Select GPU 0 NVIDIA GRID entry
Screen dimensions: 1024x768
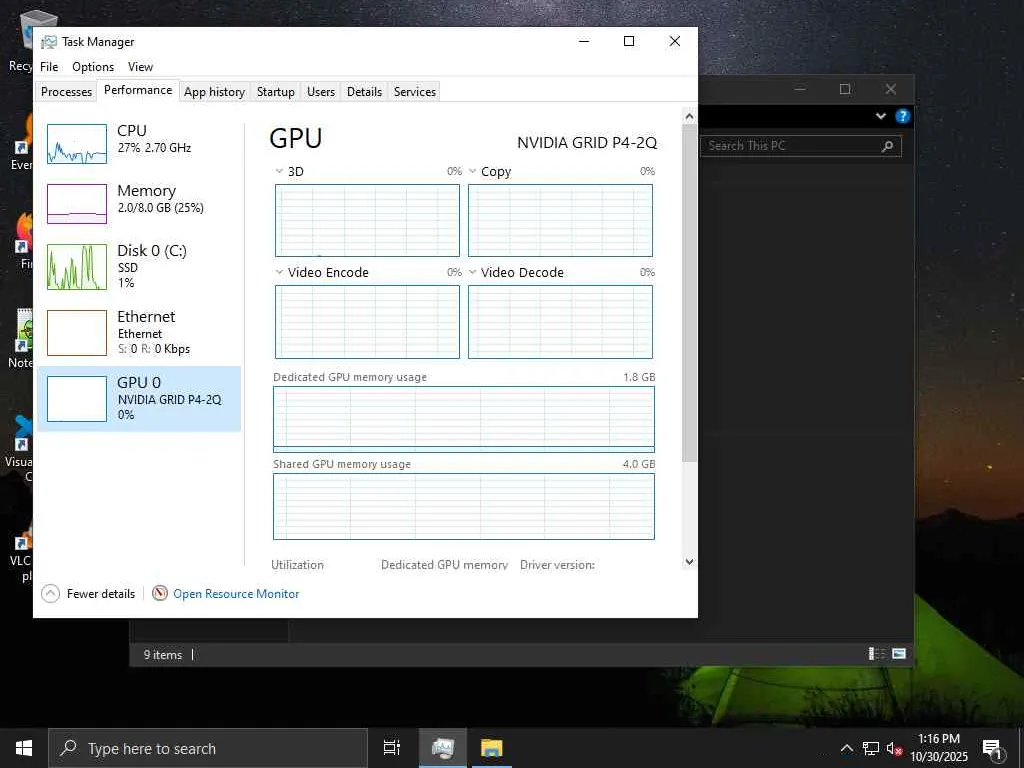[138, 398]
